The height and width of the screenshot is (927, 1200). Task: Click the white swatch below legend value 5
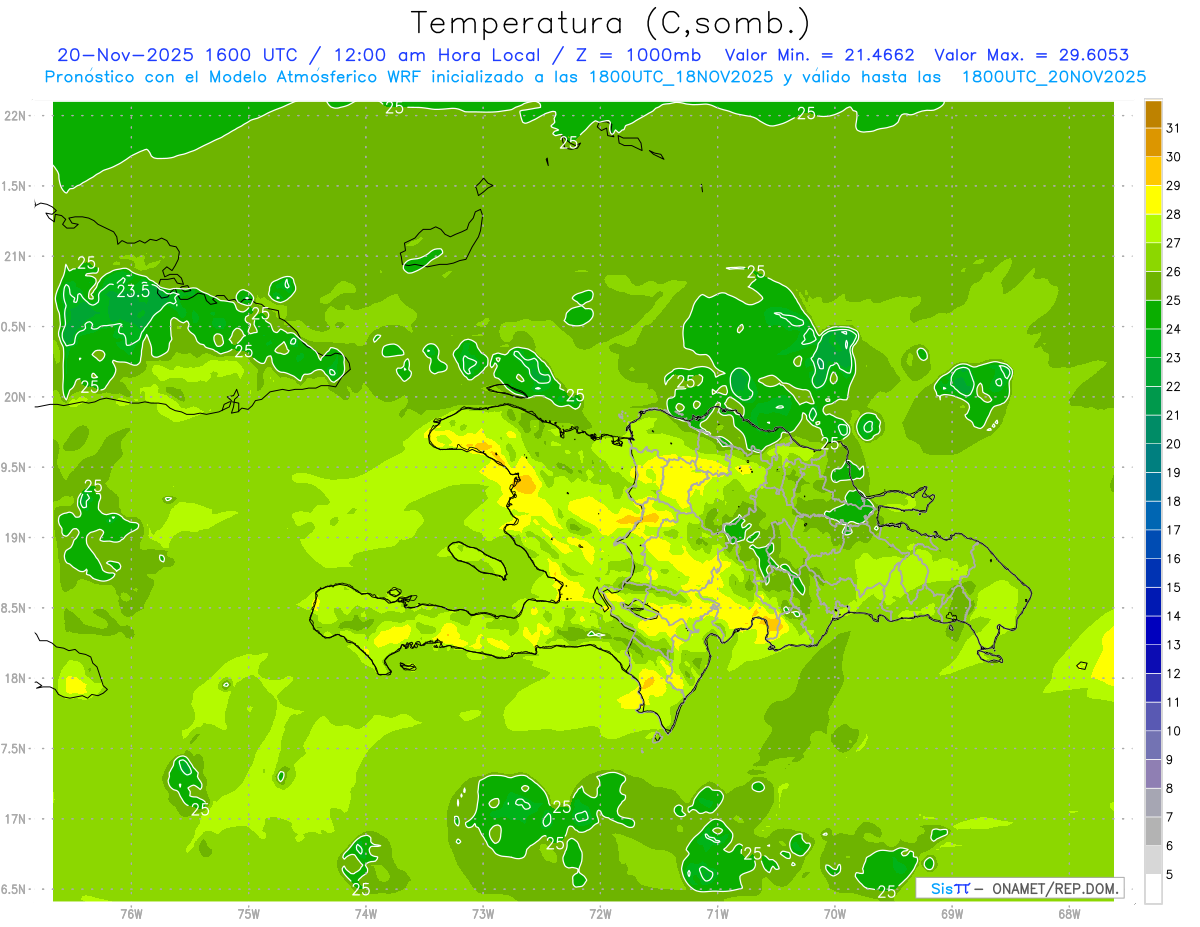pyautogui.click(x=1153, y=889)
